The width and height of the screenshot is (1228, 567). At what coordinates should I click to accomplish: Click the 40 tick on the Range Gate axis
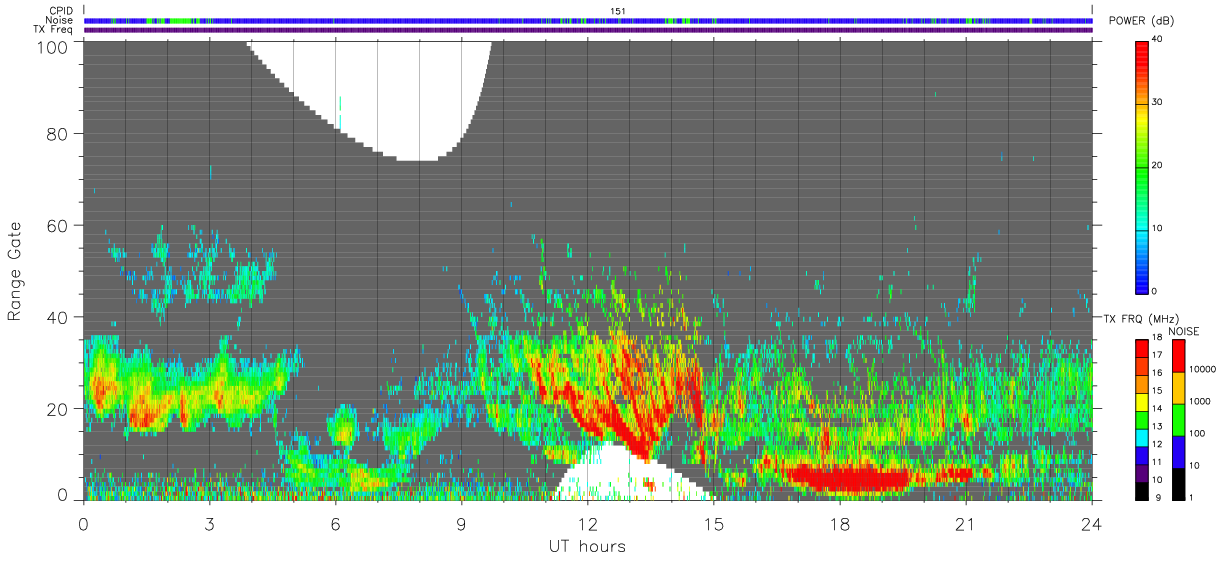pyautogui.click(x=58, y=318)
